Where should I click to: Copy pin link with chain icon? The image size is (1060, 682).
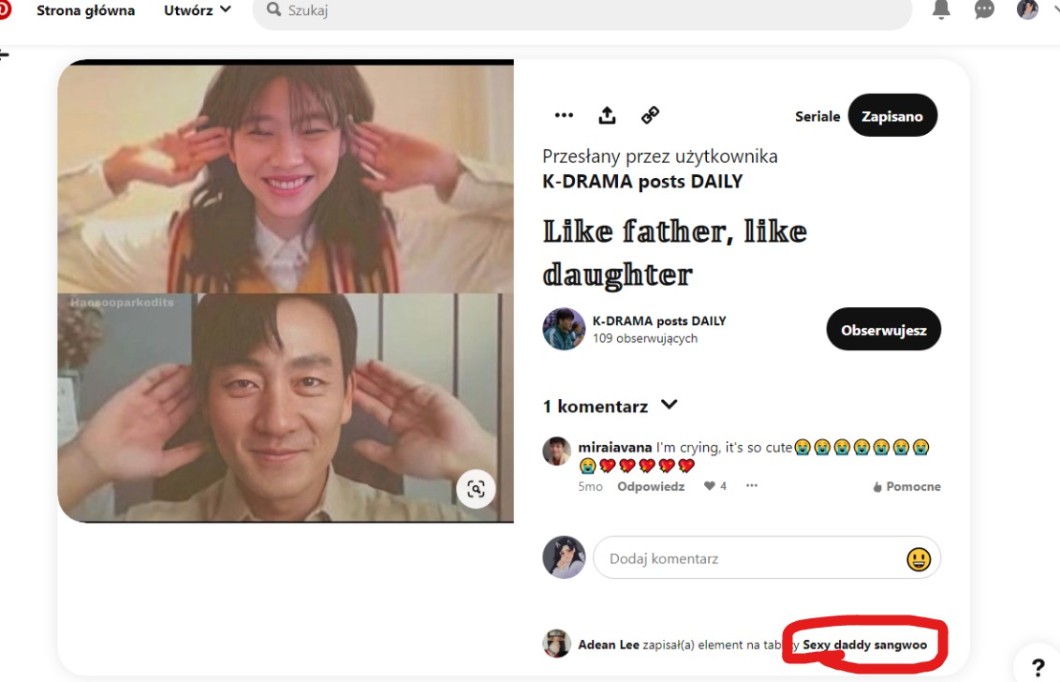(x=650, y=115)
